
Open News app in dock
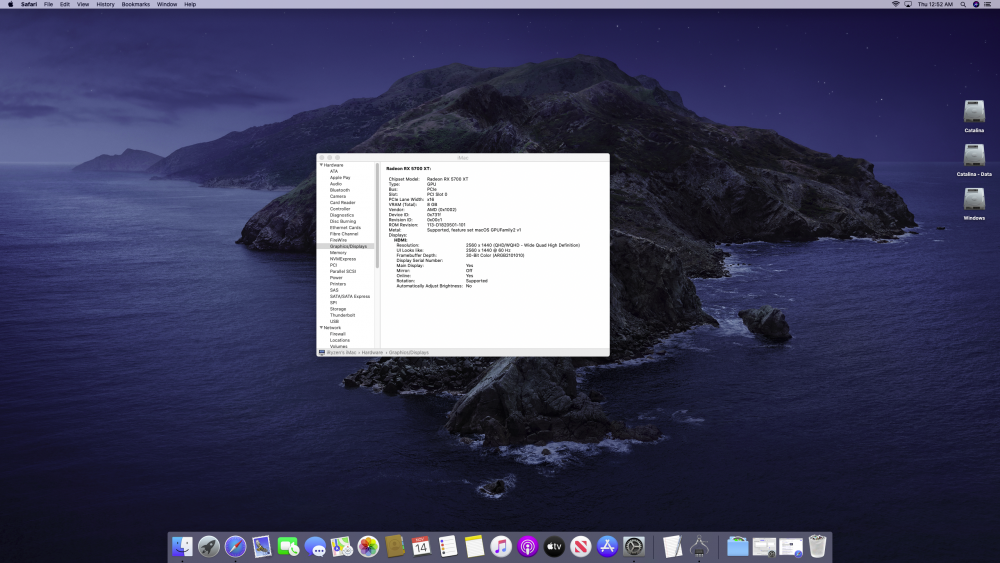(580, 546)
